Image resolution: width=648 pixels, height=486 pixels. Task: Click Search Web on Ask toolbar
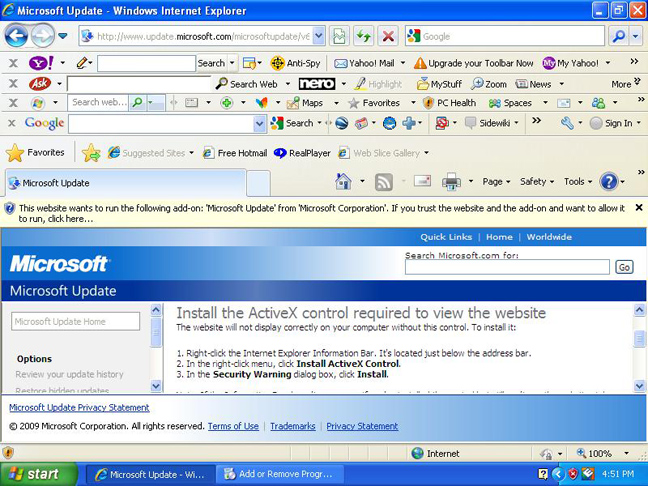[x=247, y=84]
